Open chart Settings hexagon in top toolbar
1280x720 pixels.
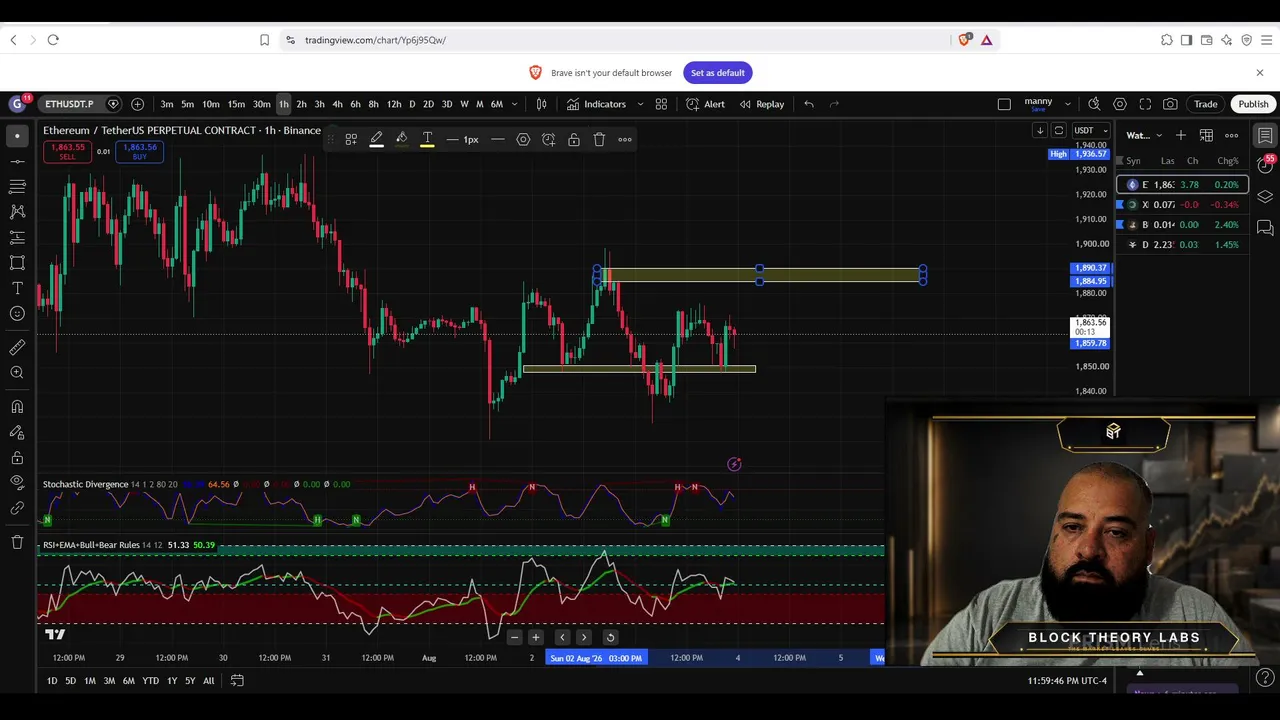[x=1120, y=104]
